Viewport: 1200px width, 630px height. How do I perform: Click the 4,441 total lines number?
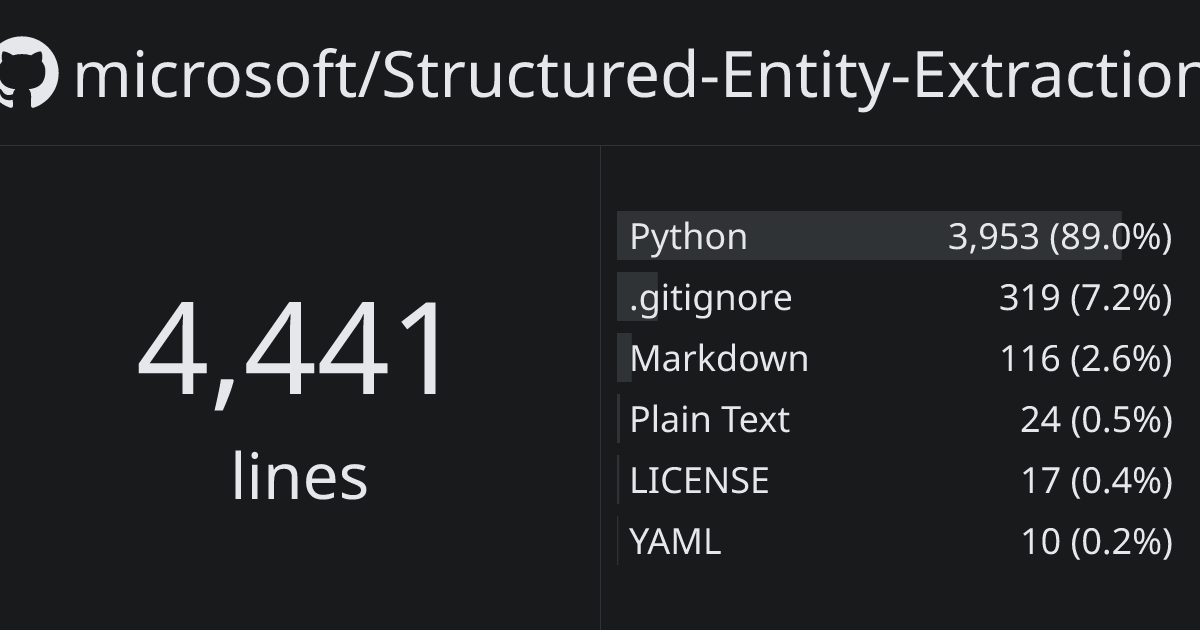pos(294,350)
